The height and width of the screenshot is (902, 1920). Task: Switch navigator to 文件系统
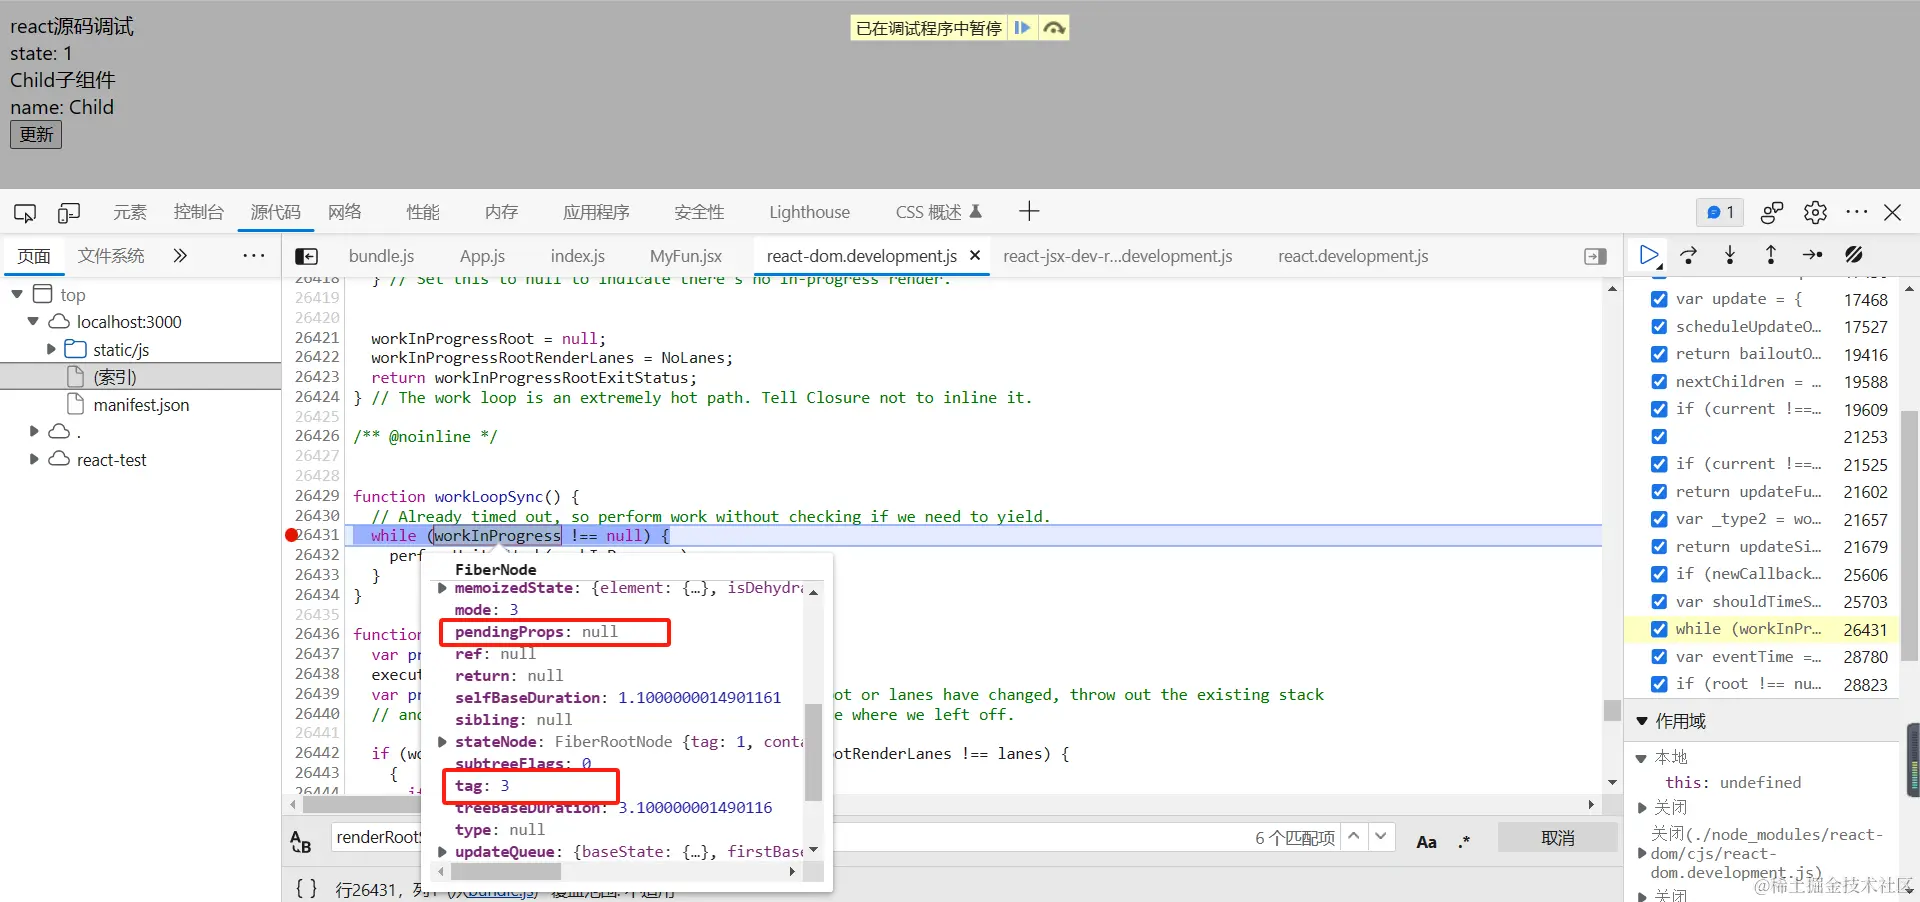tap(111, 256)
